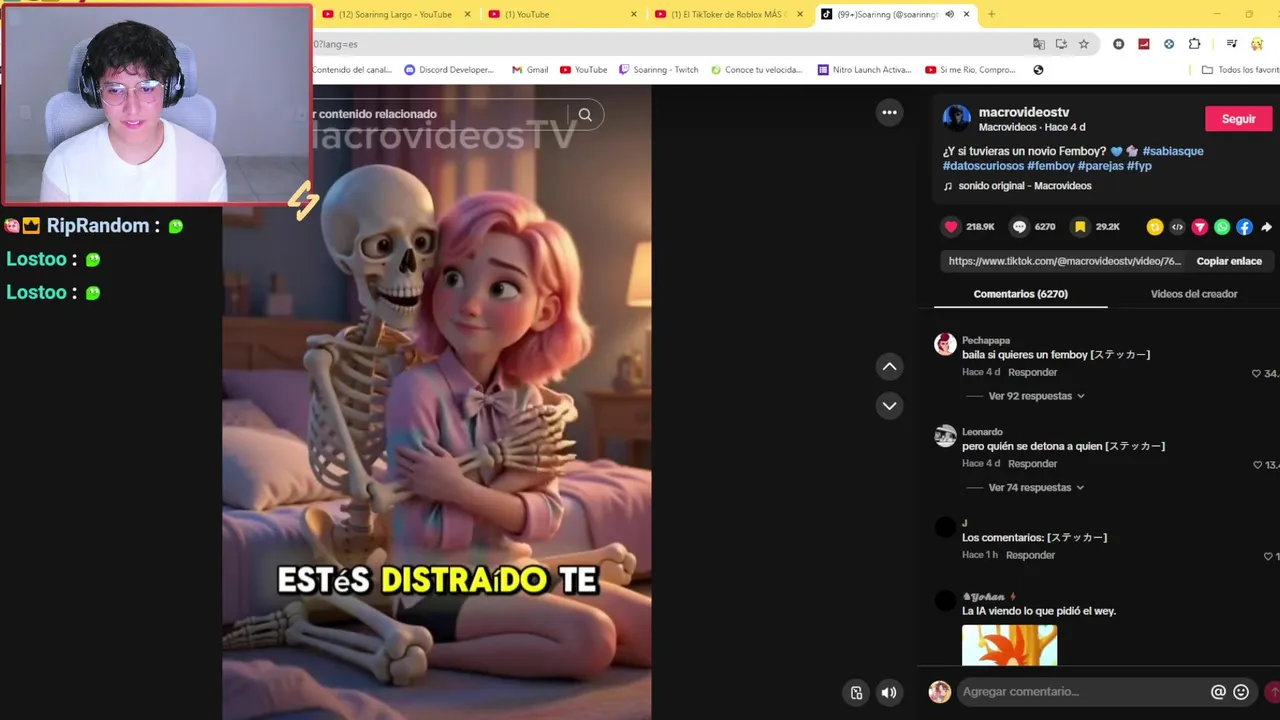1280x720 pixels.
Task: Click the embed code icon
Action: pos(1177,227)
